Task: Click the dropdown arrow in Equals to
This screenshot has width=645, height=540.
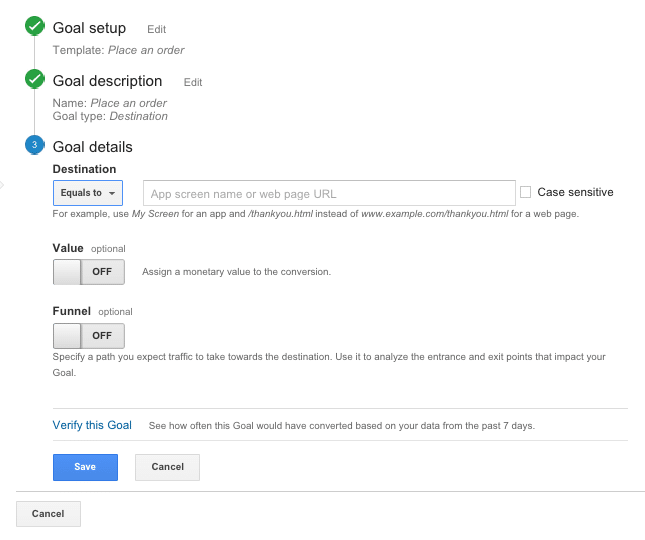Action: tap(112, 193)
